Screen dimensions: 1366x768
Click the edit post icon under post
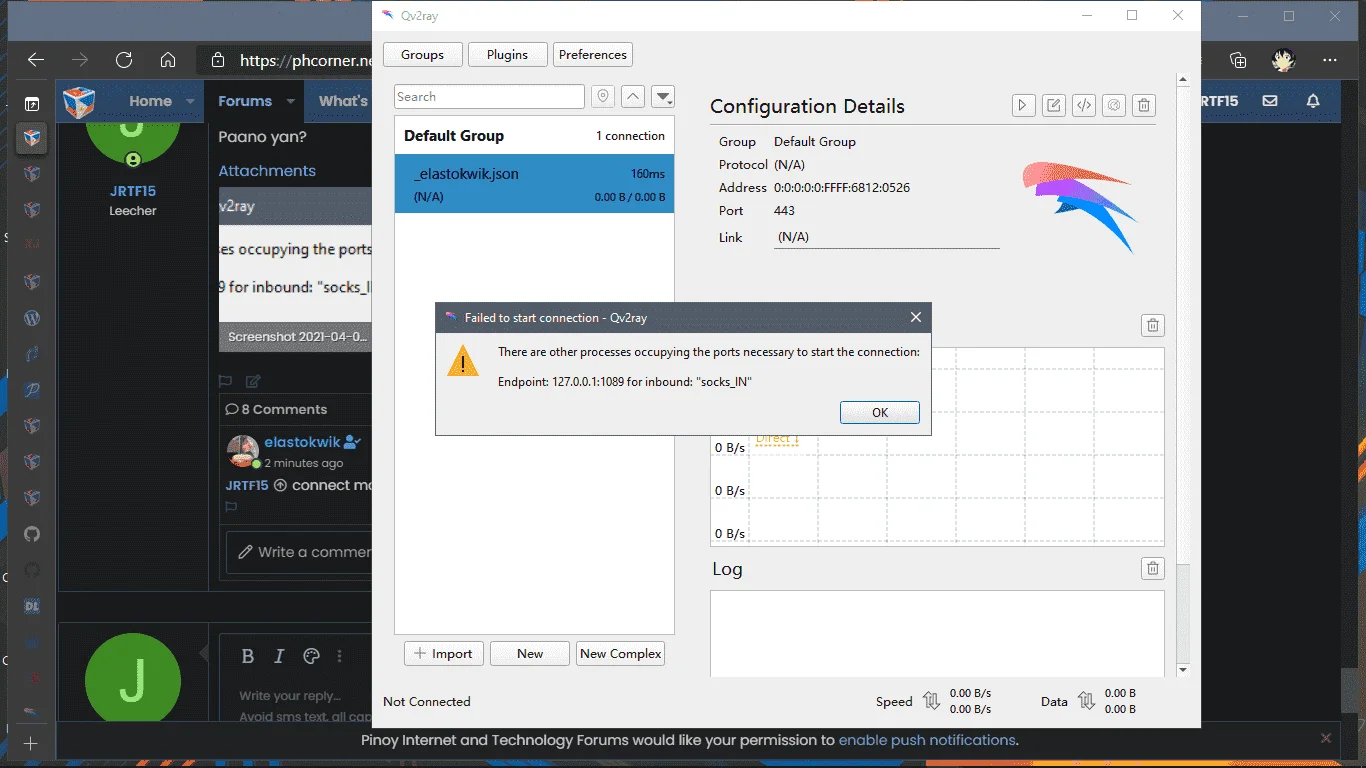253,381
